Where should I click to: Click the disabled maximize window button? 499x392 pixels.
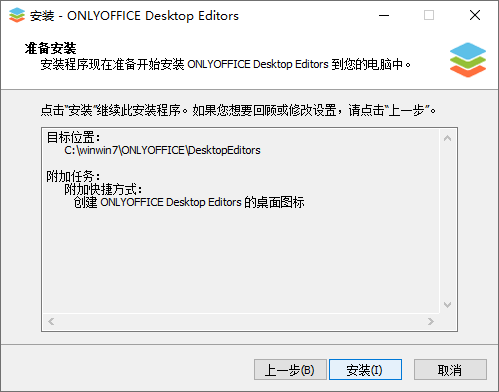point(429,15)
